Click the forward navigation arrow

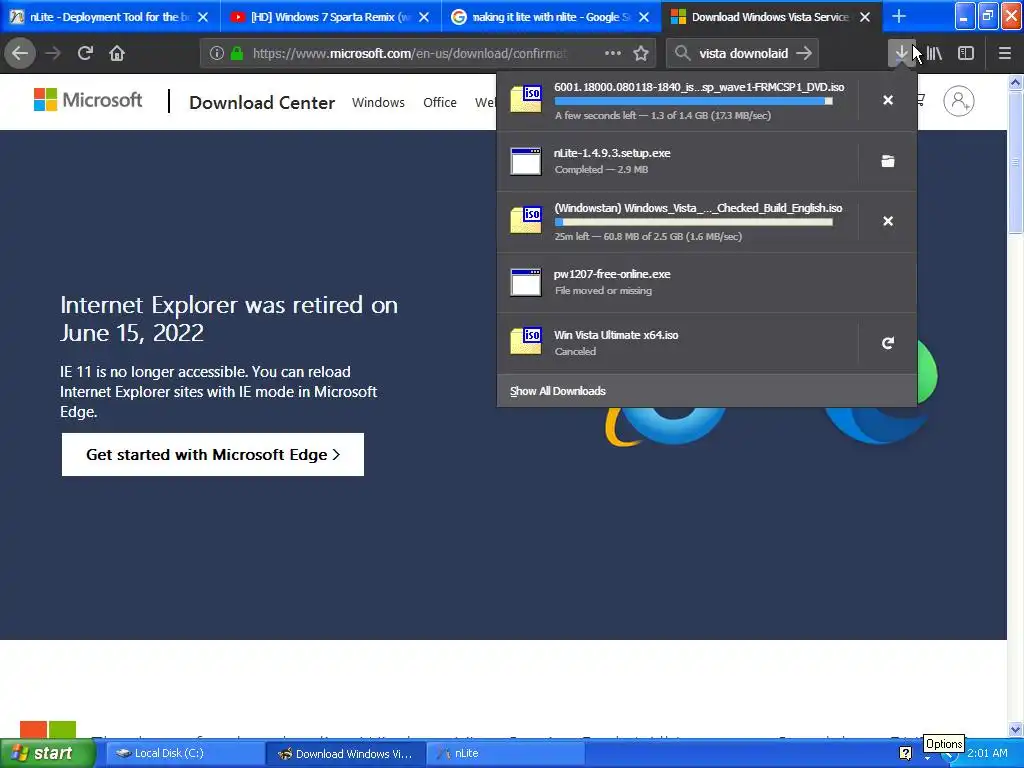(53, 53)
